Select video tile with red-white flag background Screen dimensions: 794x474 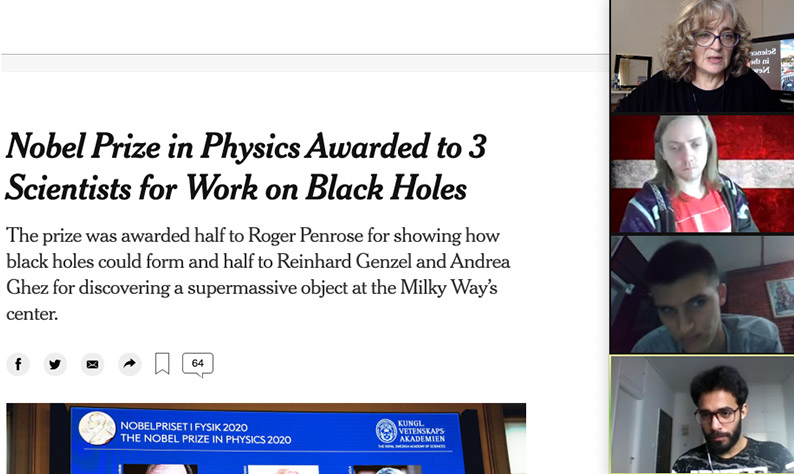coord(702,174)
